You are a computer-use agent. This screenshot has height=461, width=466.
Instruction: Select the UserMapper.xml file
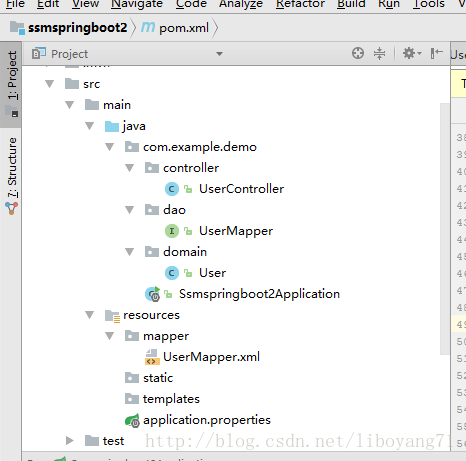pos(211,357)
